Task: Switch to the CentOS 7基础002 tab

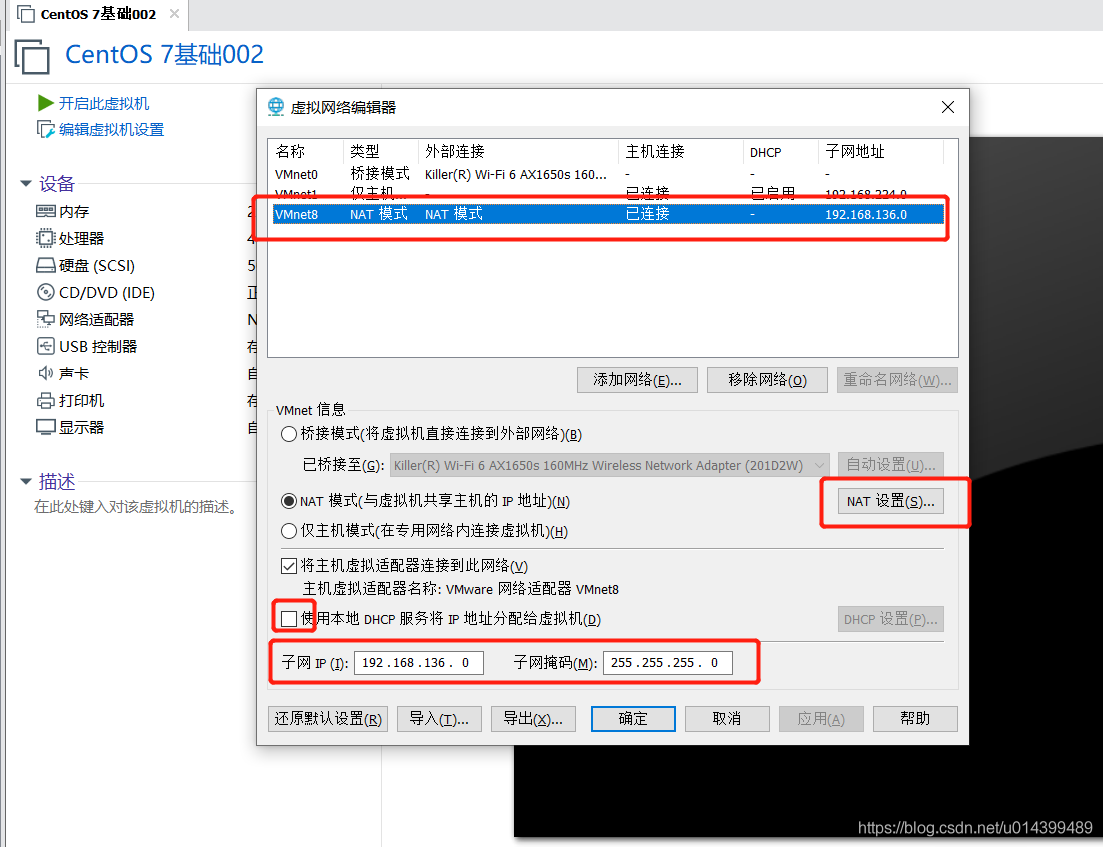Action: click(x=88, y=15)
